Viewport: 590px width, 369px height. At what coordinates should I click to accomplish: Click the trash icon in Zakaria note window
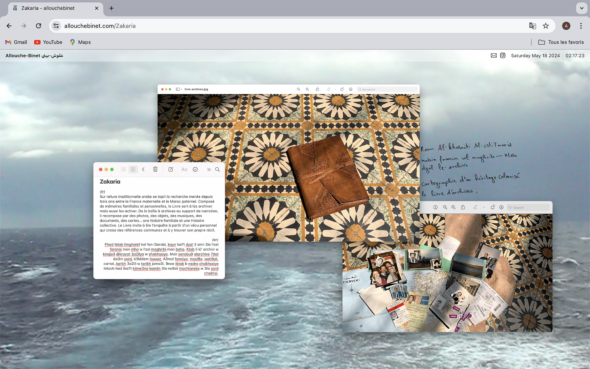click(155, 170)
